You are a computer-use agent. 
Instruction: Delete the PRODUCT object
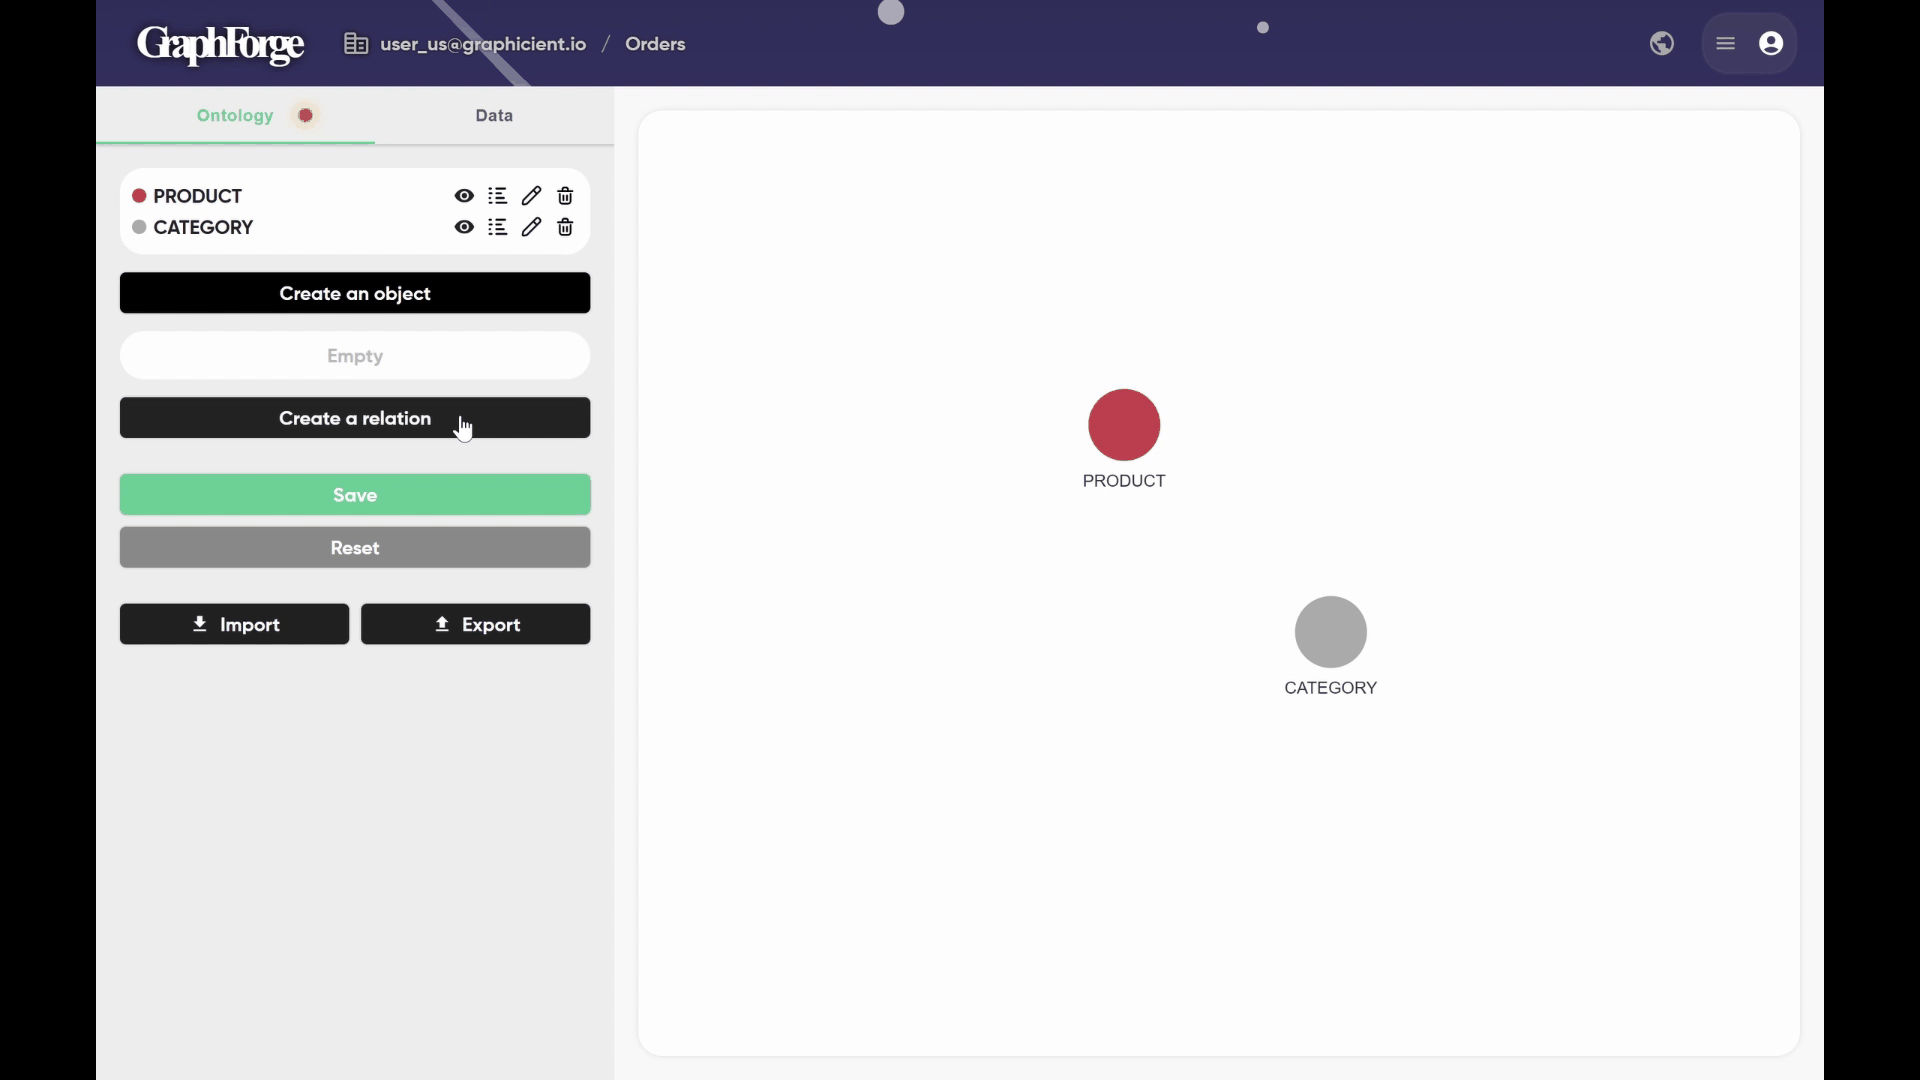(565, 196)
